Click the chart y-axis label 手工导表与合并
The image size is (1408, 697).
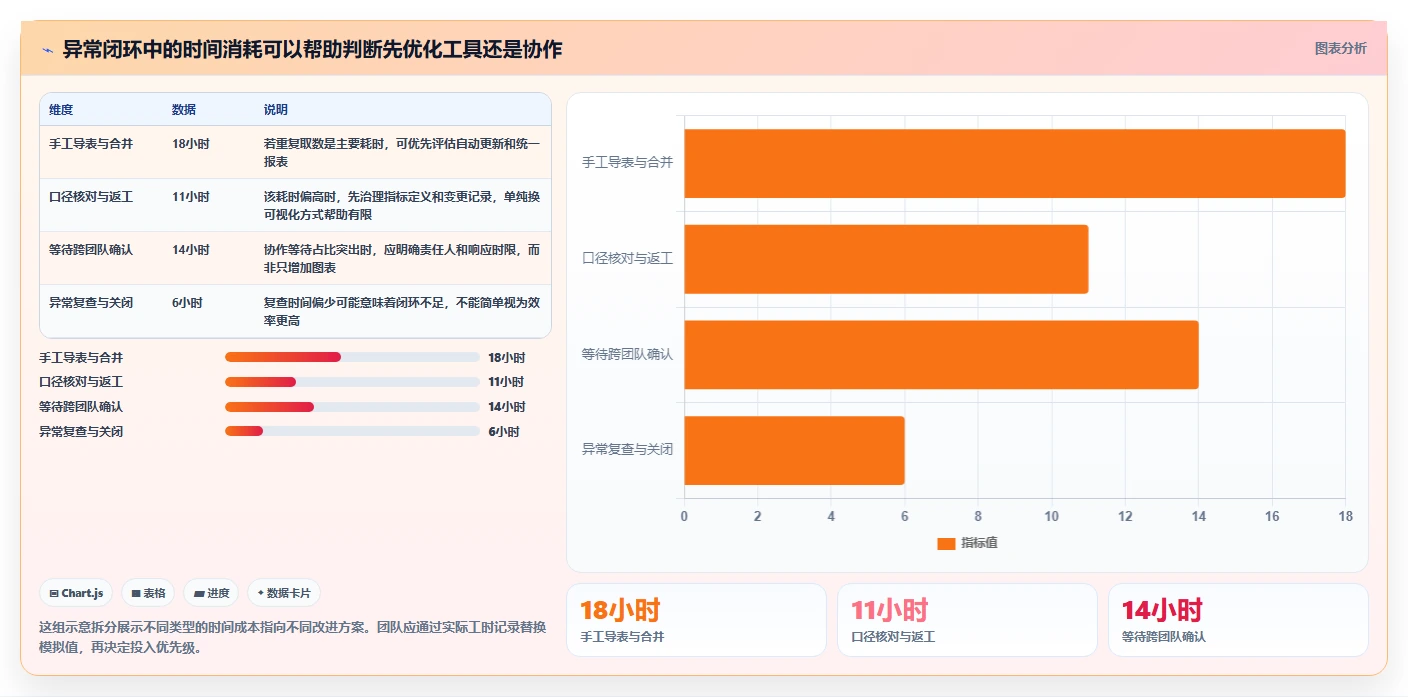click(628, 162)
